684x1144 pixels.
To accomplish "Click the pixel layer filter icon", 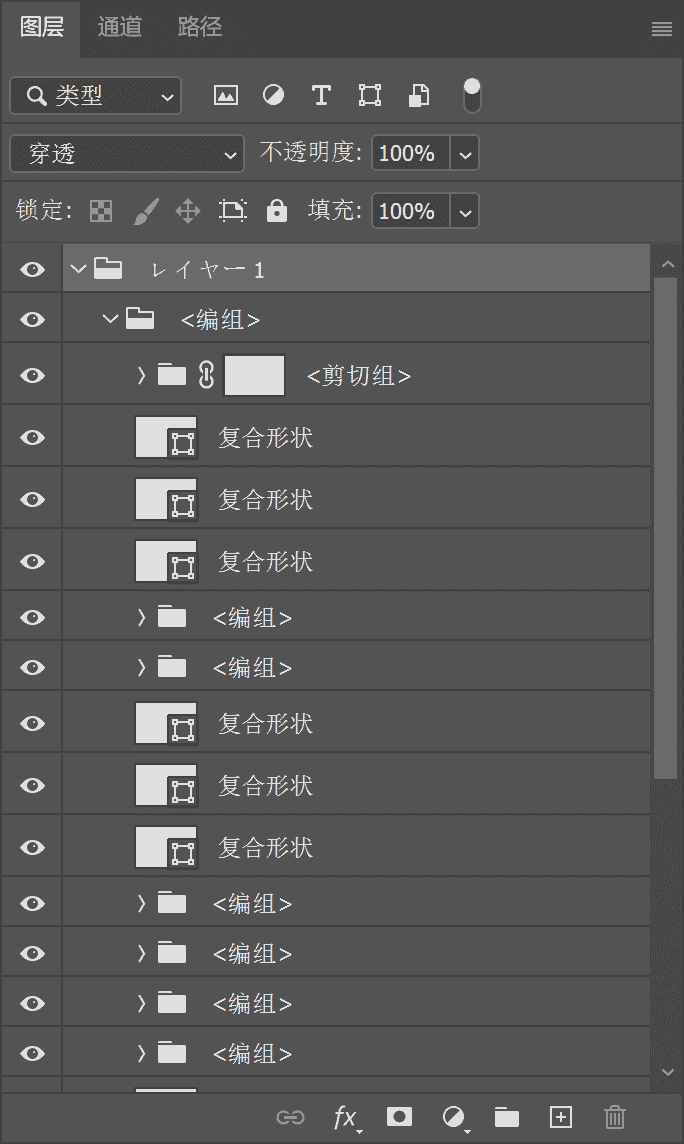I will click(x=226, y=96).
